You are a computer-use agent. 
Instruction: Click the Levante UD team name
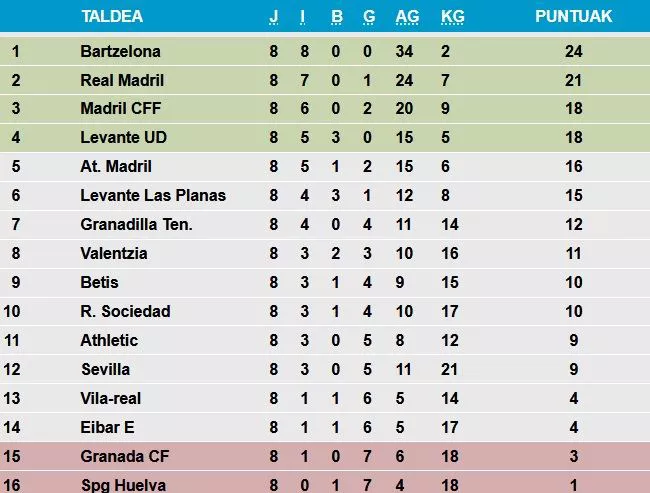click(119, 138)
